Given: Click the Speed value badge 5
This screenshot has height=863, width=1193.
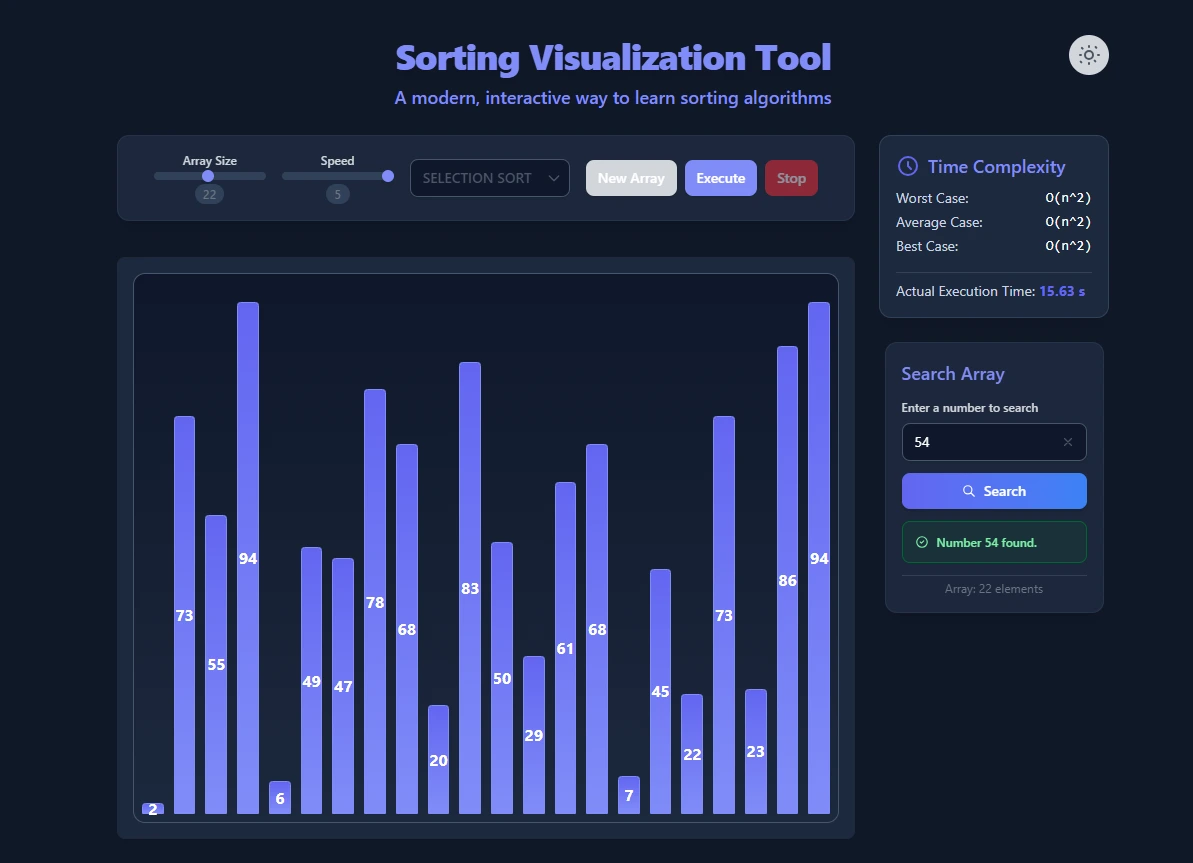Looking at the screenshot, I should coord(338,194).
